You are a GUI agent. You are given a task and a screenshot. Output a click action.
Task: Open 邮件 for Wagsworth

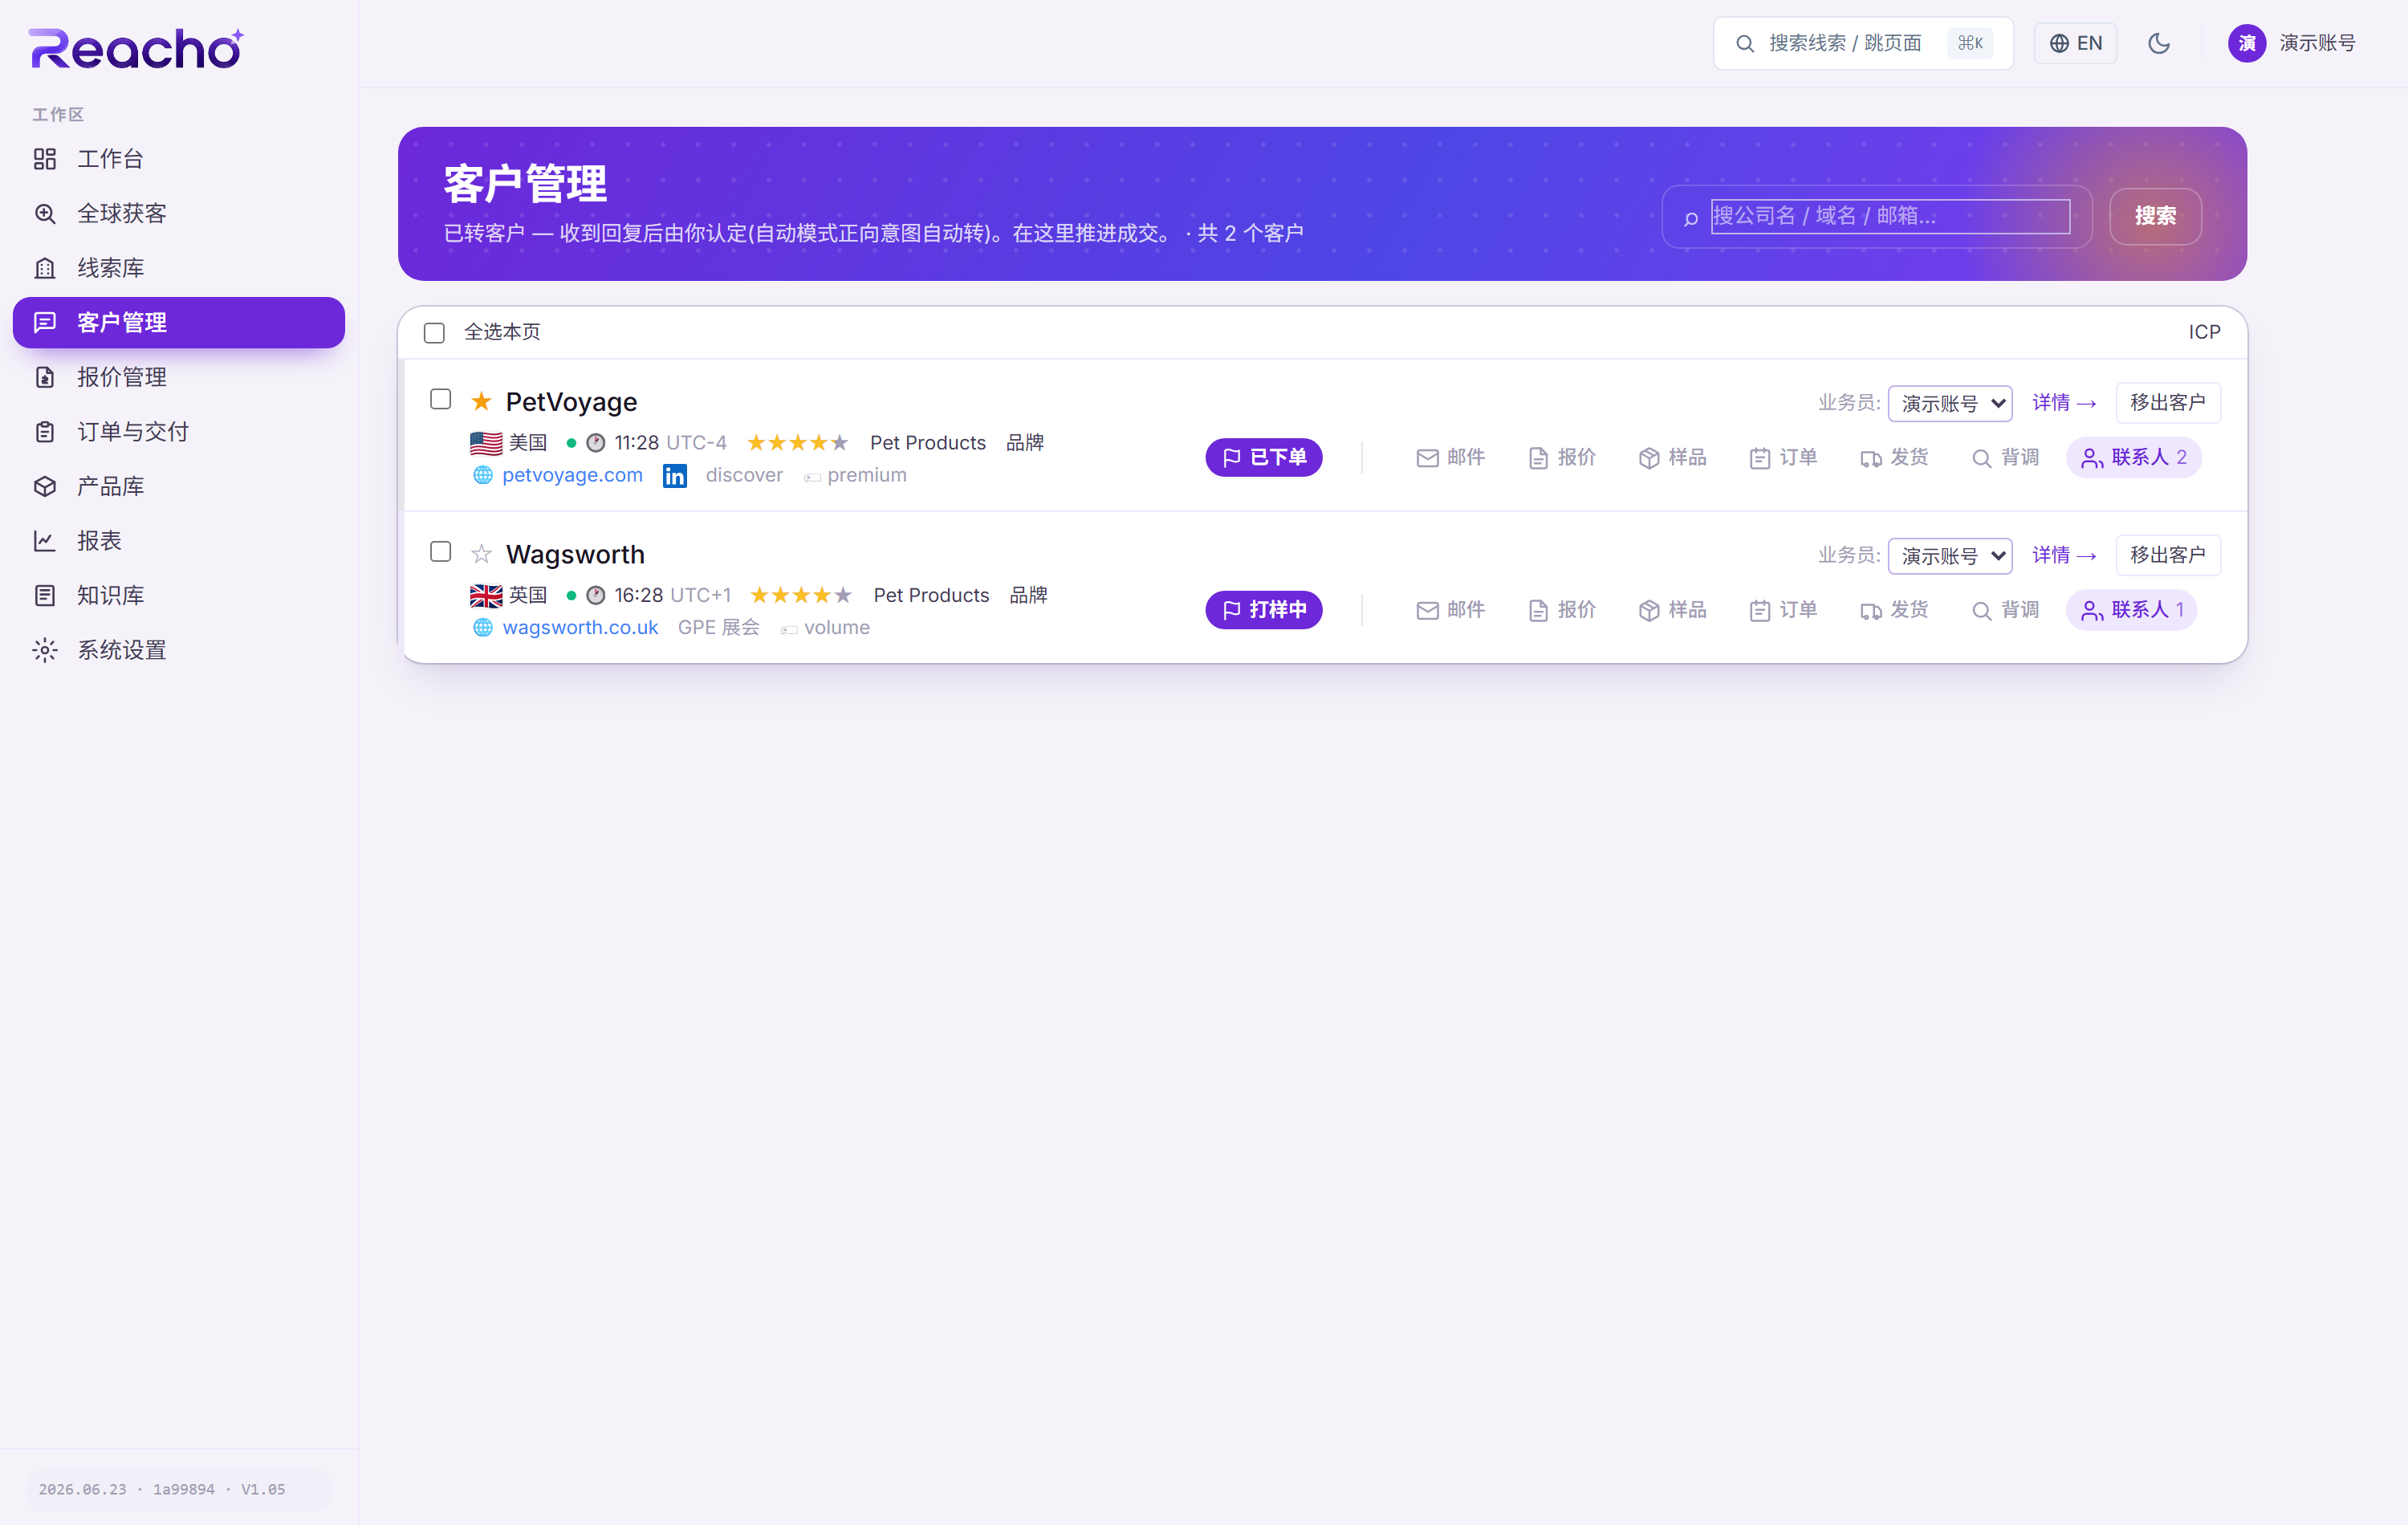point(1450,610)
